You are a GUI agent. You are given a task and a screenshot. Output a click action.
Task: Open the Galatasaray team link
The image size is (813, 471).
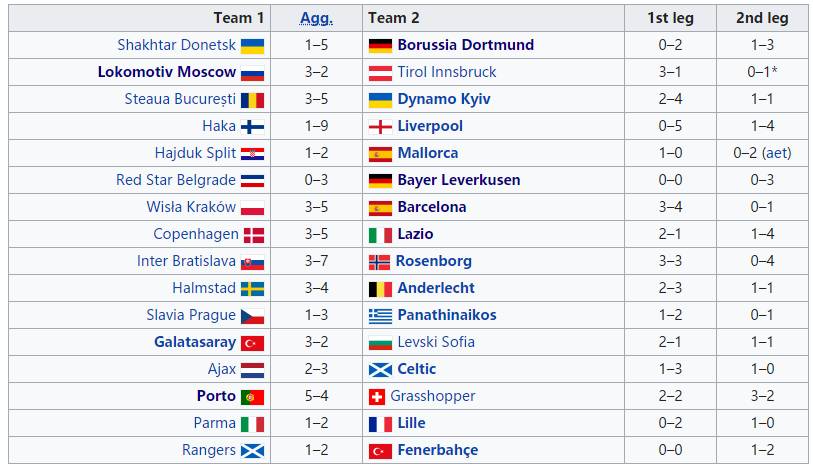(x=195, y=342)
